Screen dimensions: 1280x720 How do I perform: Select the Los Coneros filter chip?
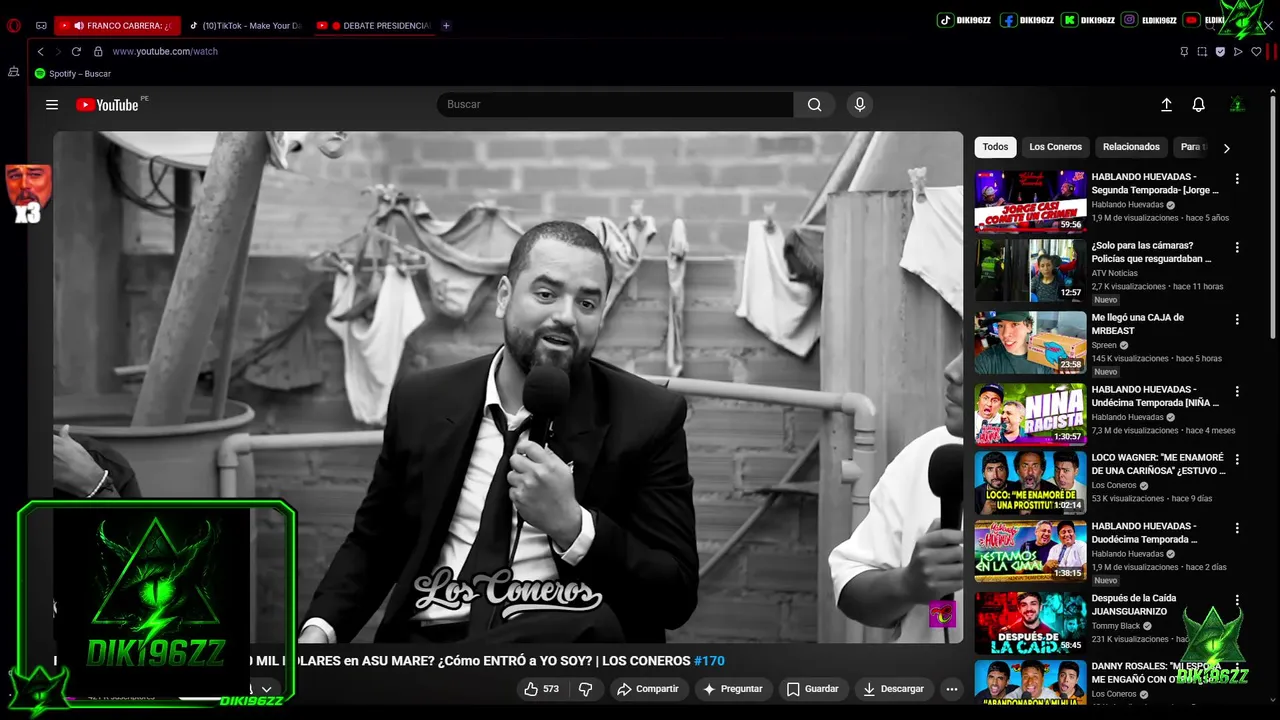click(x=1055, y=147)
